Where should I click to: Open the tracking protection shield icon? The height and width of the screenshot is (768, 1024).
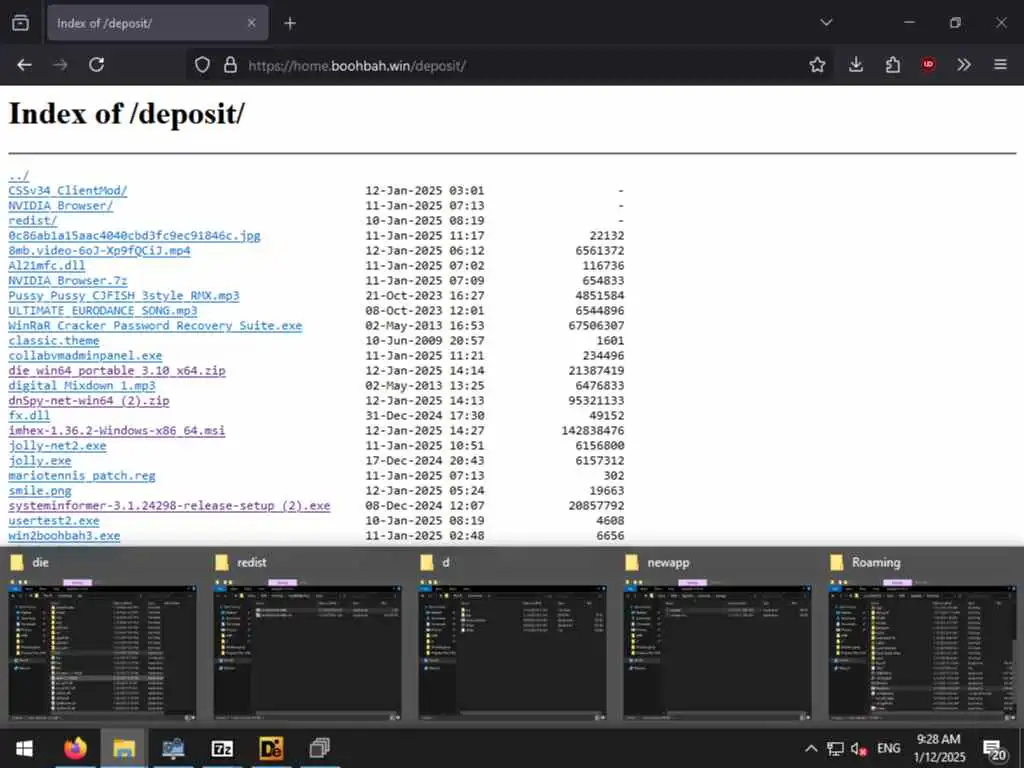pyautogui.click(x=202, y=65)
